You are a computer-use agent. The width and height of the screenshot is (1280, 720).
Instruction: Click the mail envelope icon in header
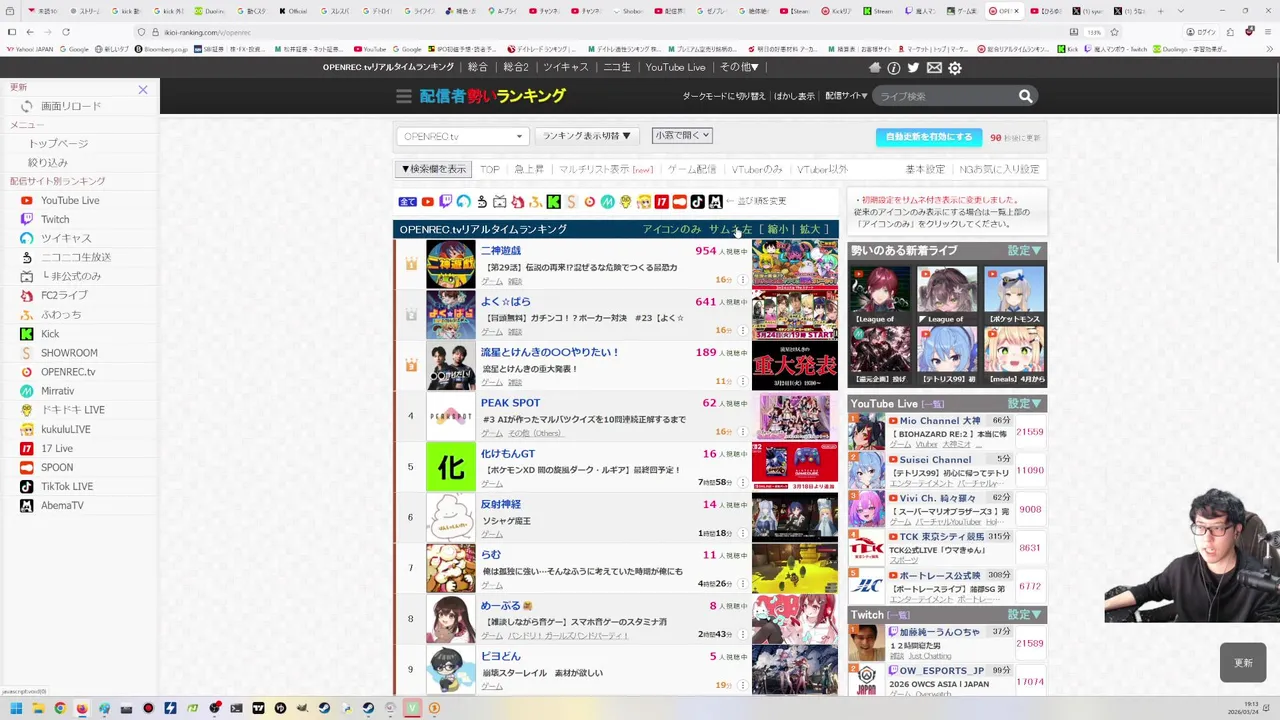coord(934,68)
